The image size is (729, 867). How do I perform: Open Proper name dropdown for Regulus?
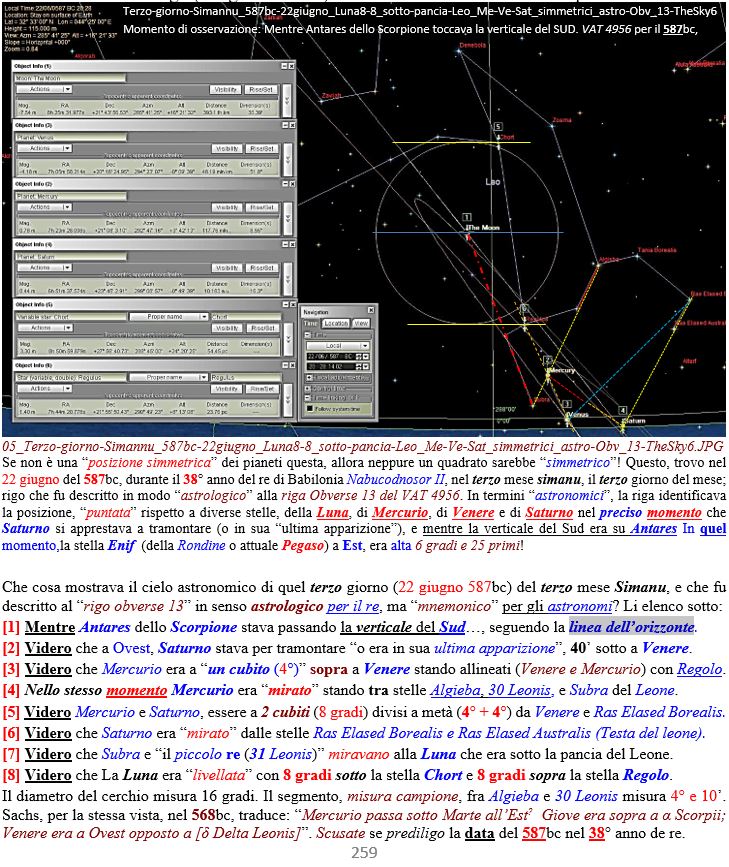[x=169, y=377]
